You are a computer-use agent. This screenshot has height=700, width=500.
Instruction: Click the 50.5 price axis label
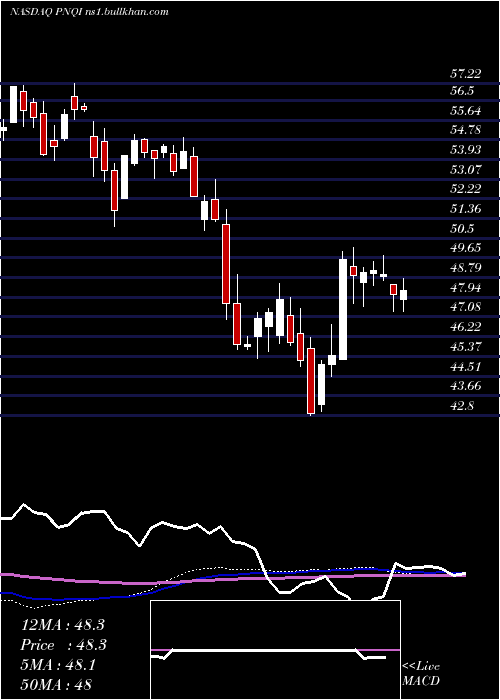coord(462,229)
